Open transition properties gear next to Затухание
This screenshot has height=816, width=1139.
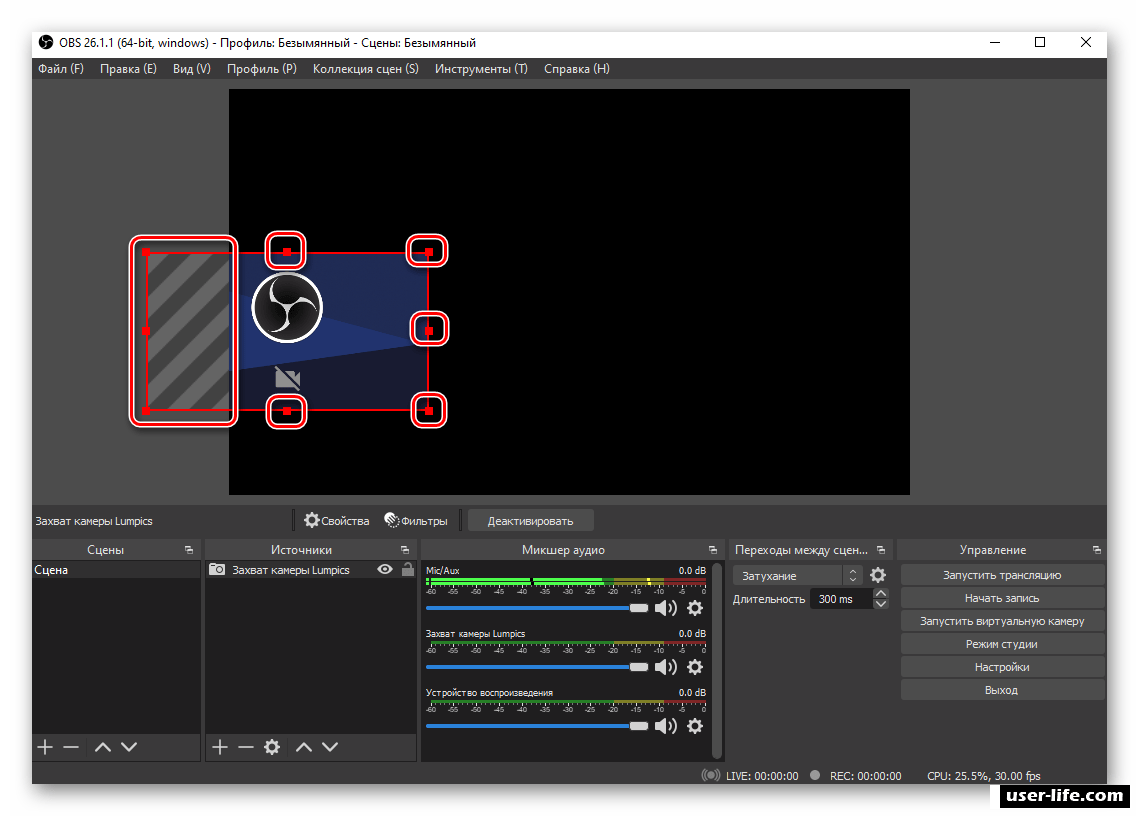tap(878, 575)
